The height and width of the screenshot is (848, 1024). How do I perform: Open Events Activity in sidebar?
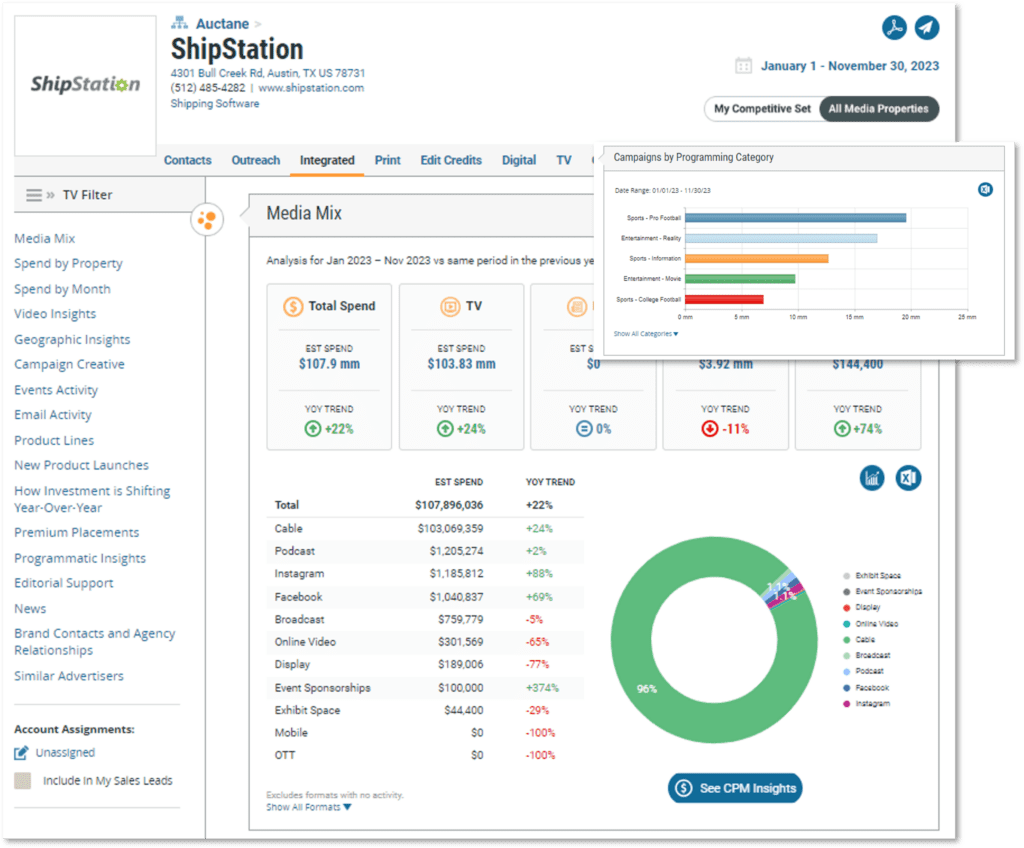[x=56, y=389]
